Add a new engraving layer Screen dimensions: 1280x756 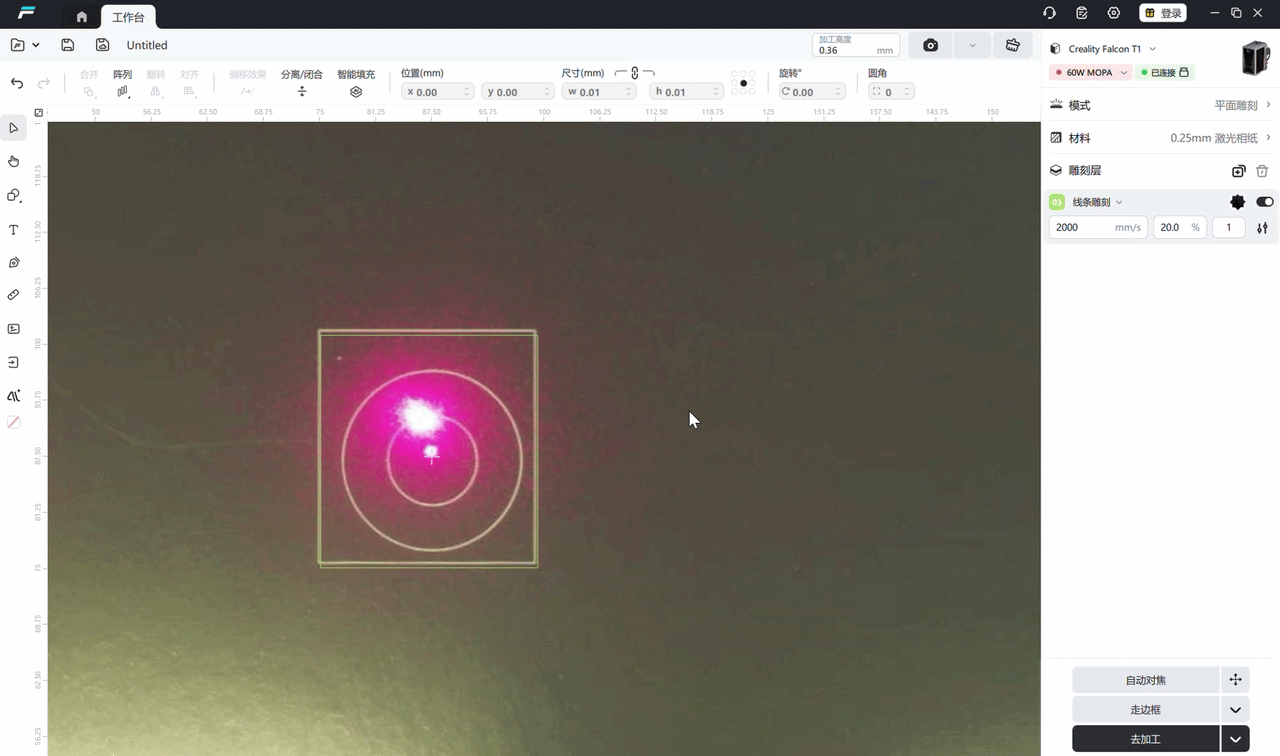(1239, 171)
